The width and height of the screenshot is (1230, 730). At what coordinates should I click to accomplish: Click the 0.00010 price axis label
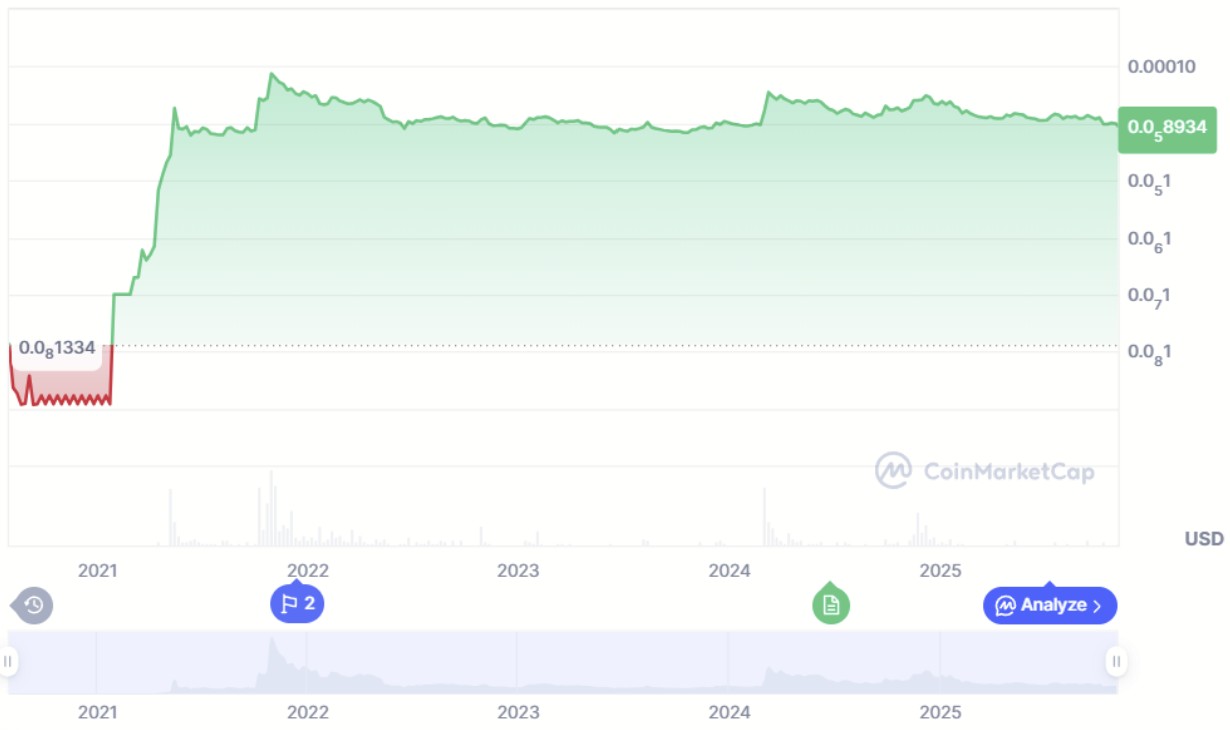[1161, 67]
